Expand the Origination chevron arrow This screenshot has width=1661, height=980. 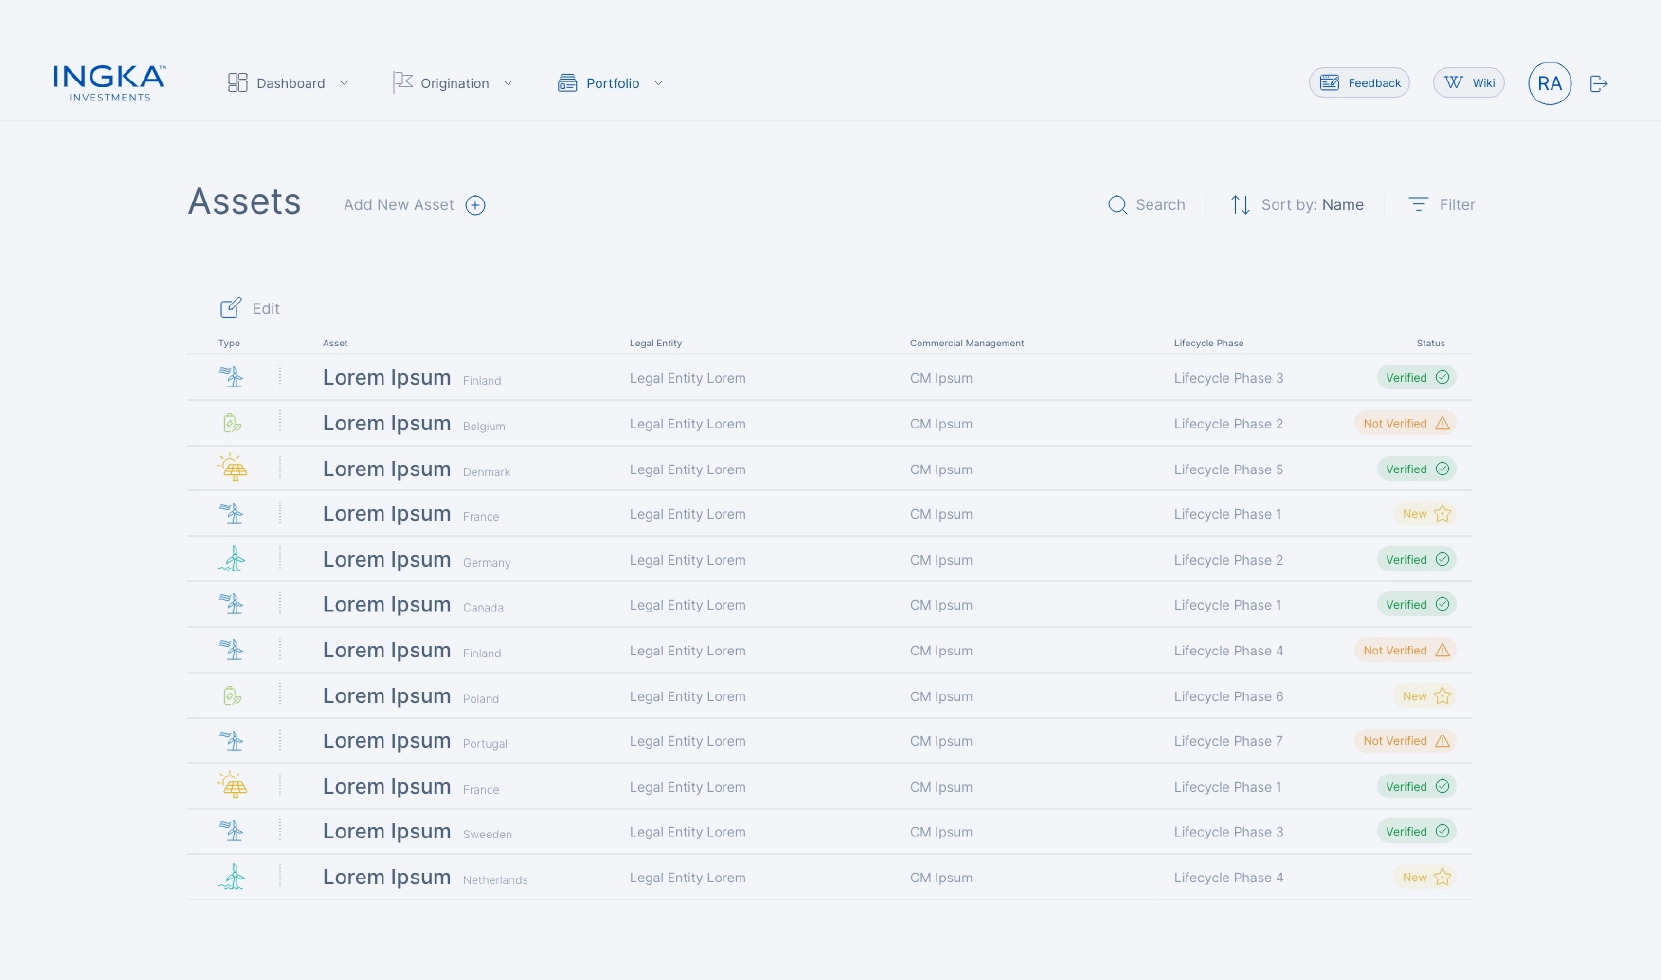coord(508,83)
